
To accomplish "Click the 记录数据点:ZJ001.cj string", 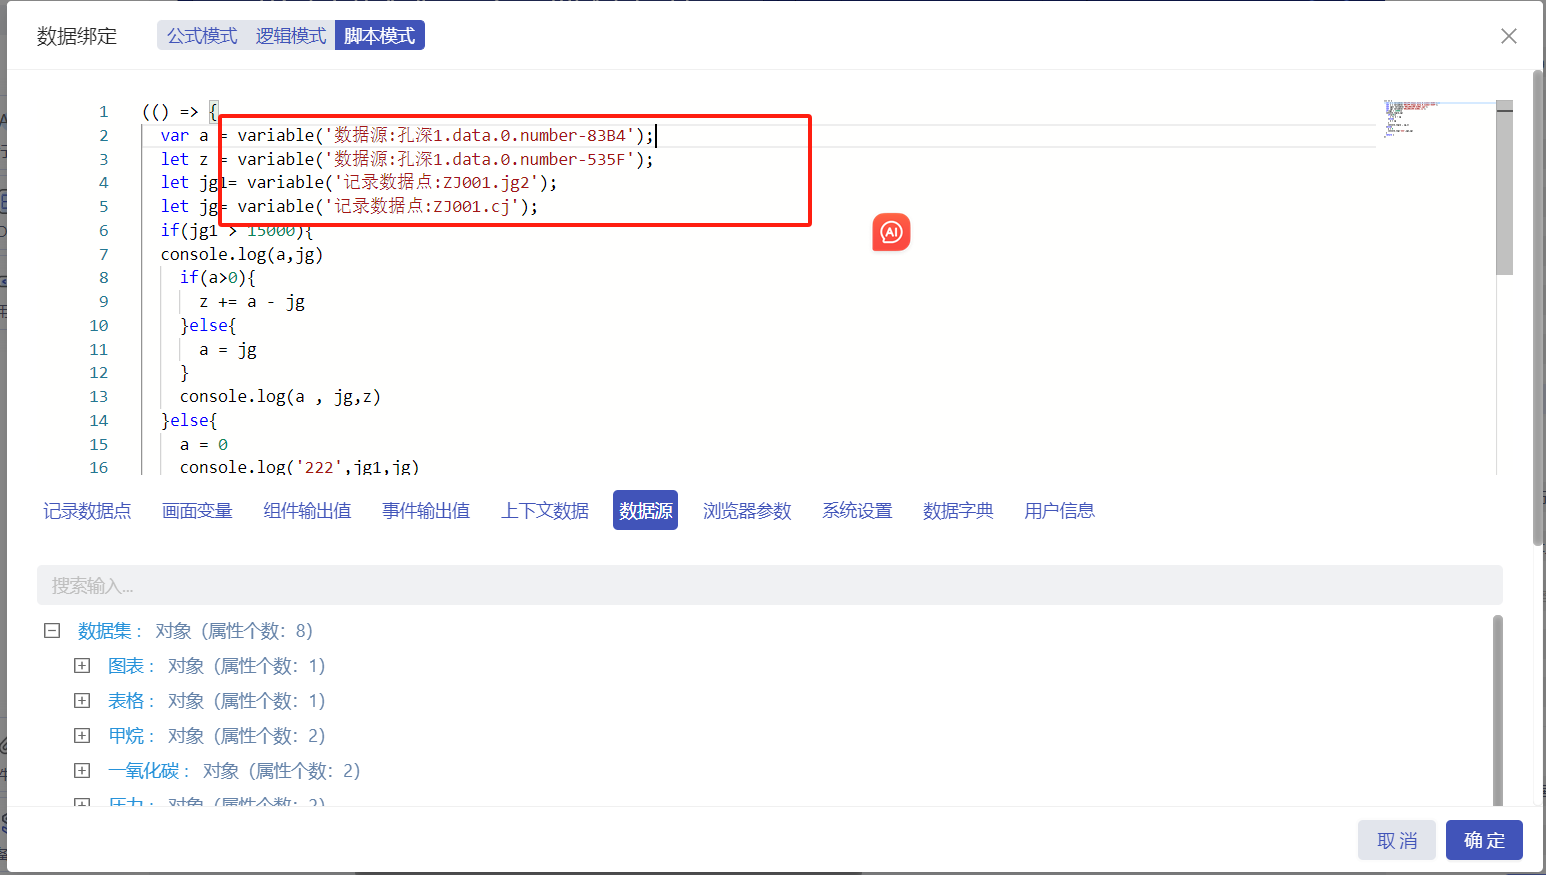I will [422, 207].
